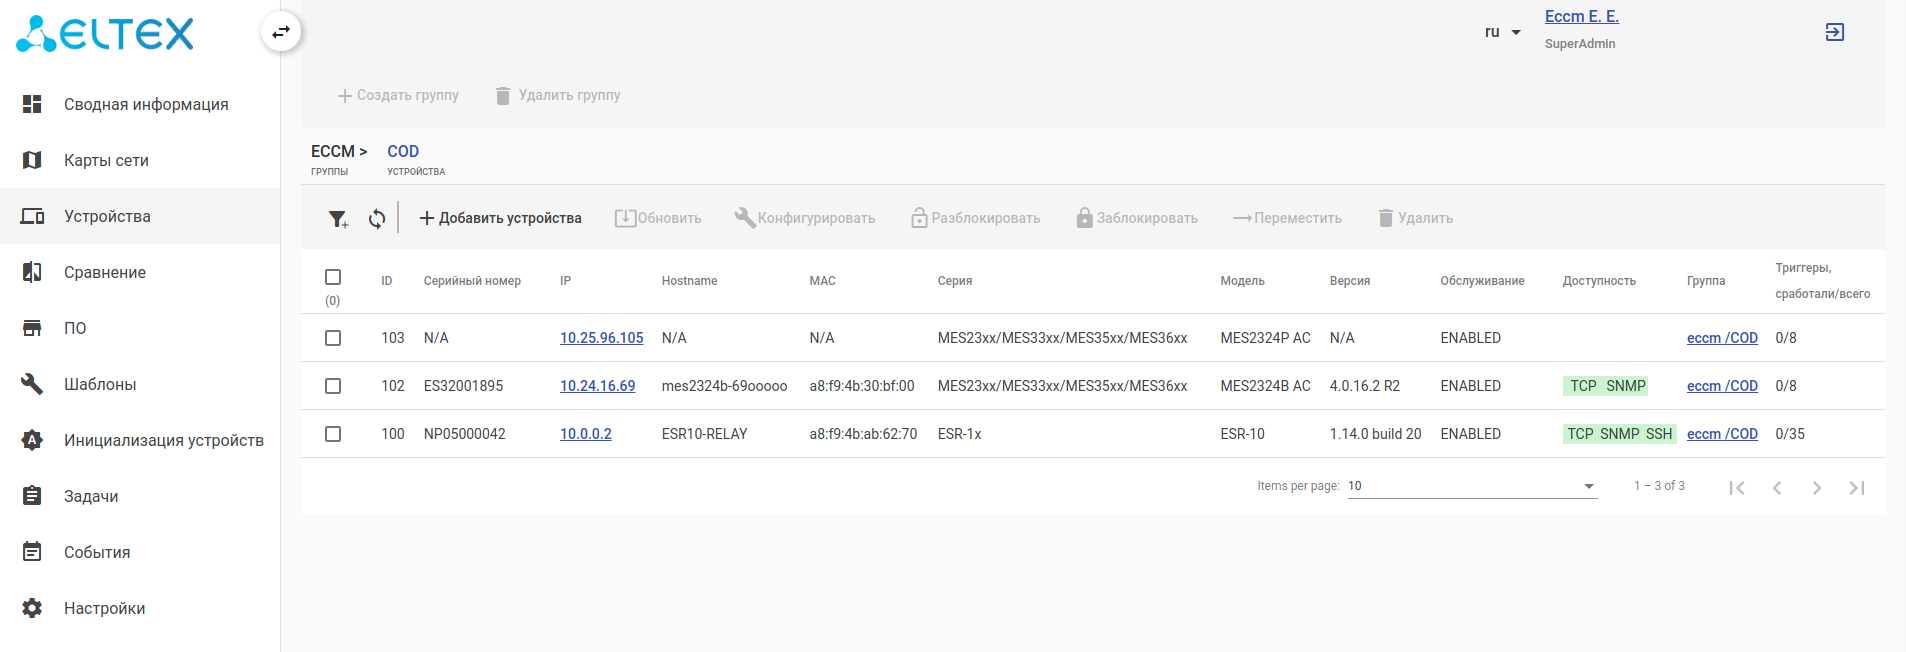Go to the first page of results
1906x652 pixels.
pyautogui.click(x=1737, y=488)
